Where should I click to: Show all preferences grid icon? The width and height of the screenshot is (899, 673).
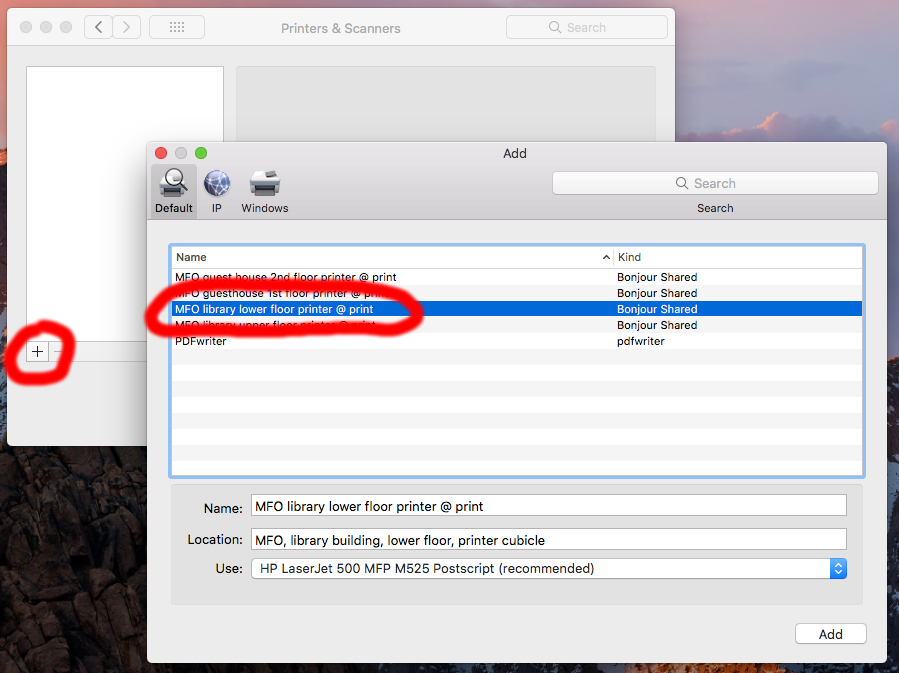pos(177,27)
